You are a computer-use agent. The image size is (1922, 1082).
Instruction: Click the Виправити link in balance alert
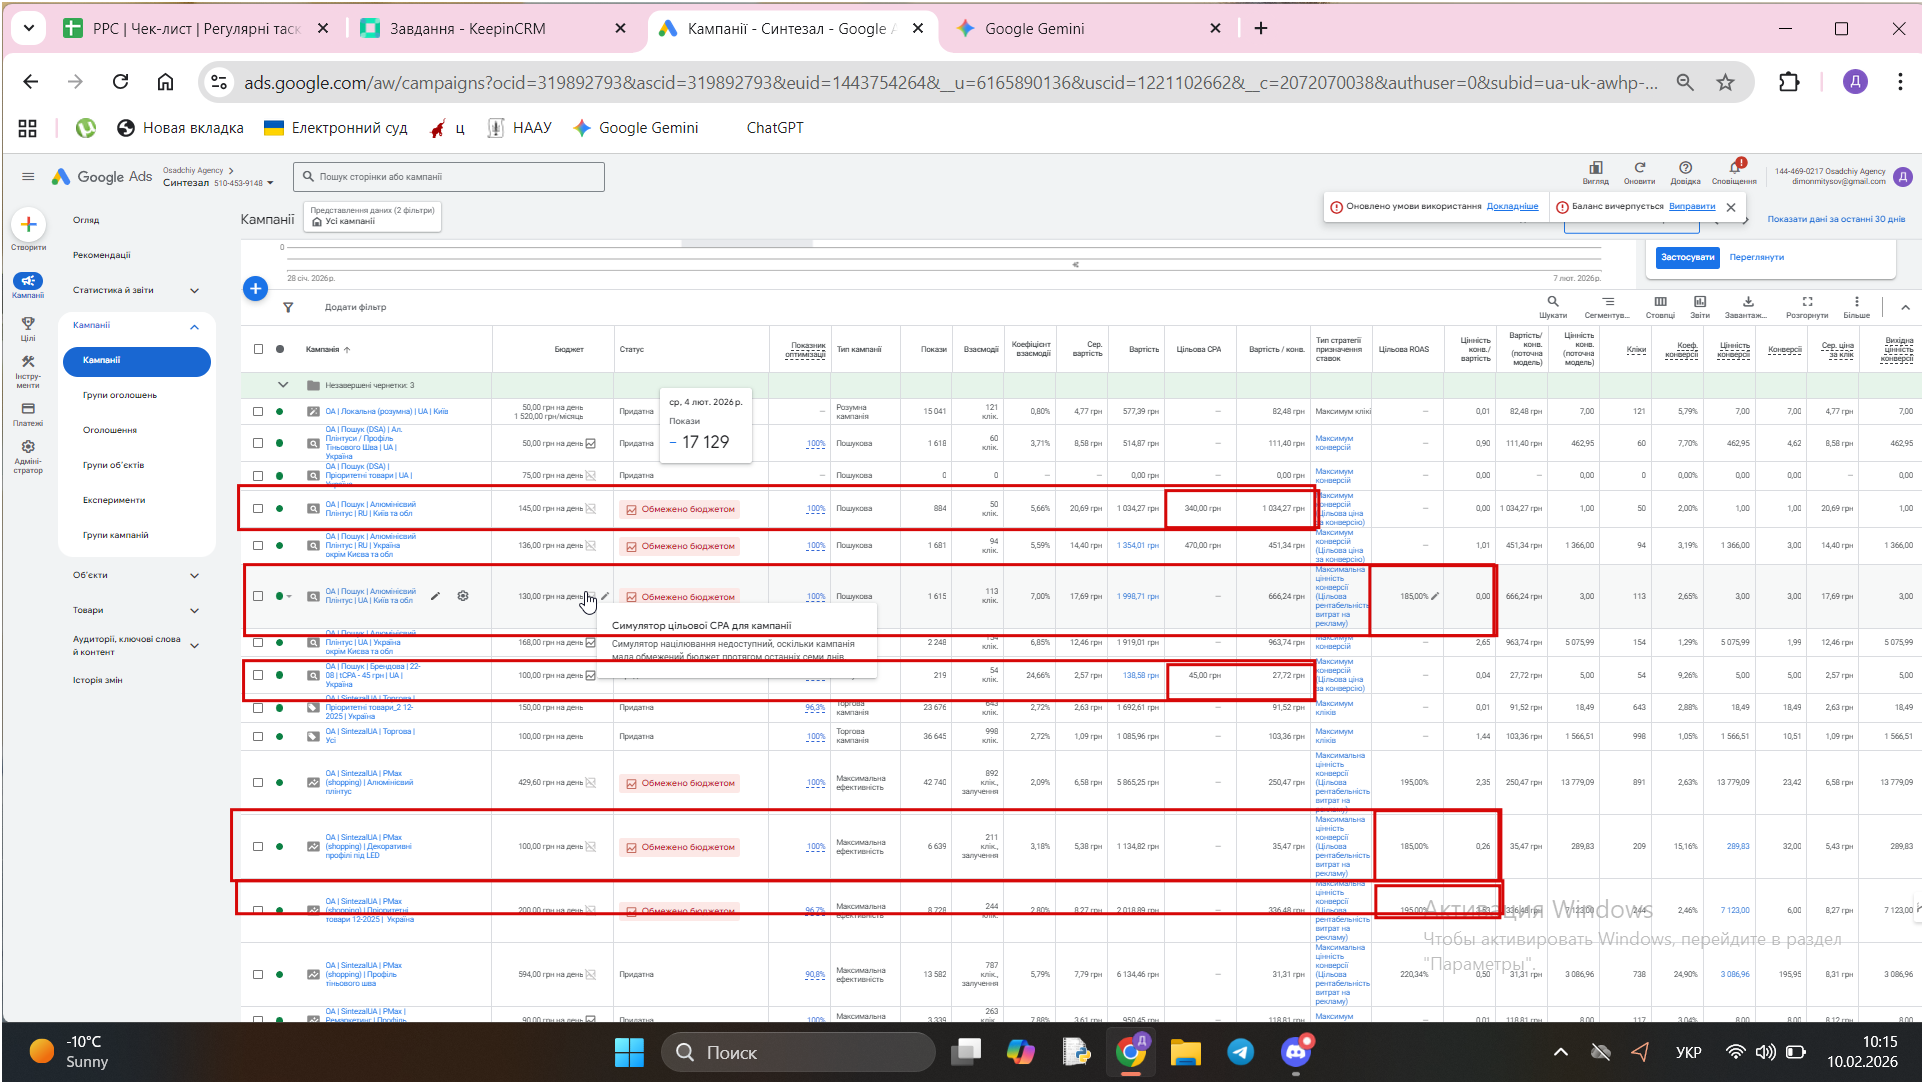click(x=1691, y=206)
